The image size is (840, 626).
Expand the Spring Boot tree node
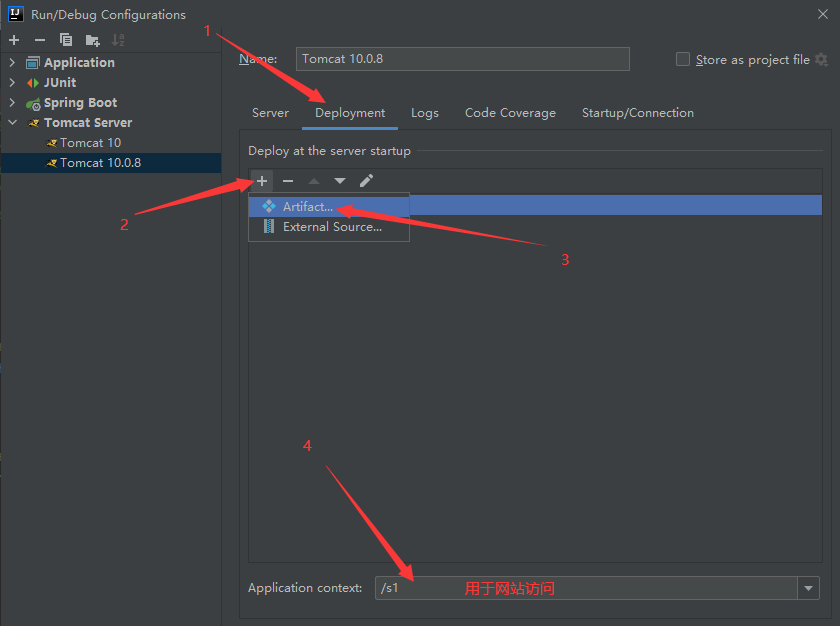12,102
